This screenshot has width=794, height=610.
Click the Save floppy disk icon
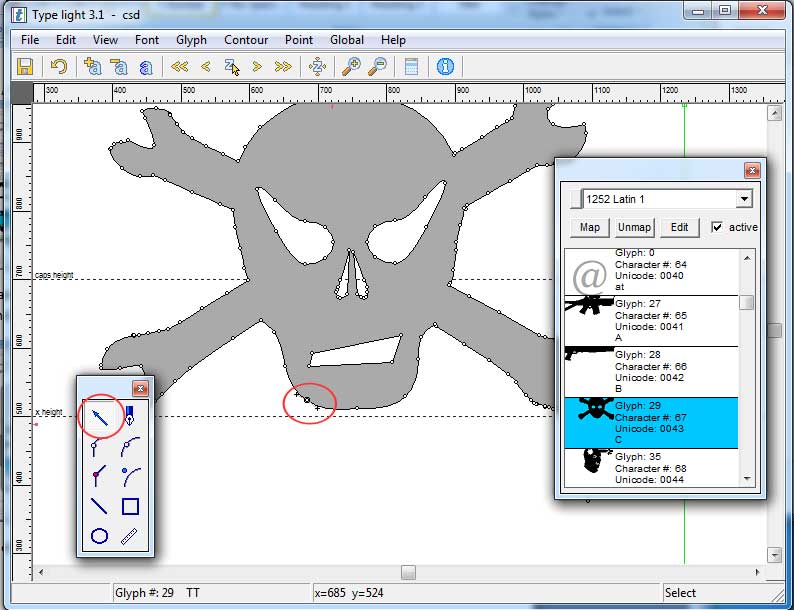(x=25, y=67)
